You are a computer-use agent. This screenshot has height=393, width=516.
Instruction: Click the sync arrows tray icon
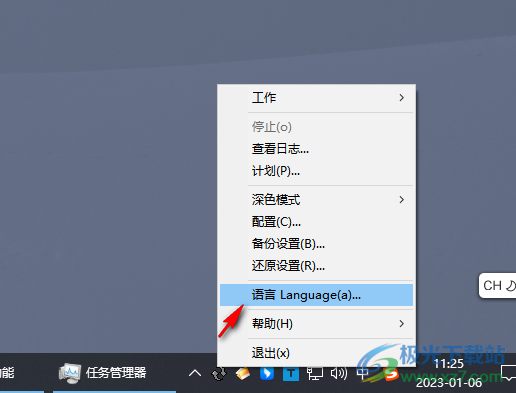coord(219,374)
